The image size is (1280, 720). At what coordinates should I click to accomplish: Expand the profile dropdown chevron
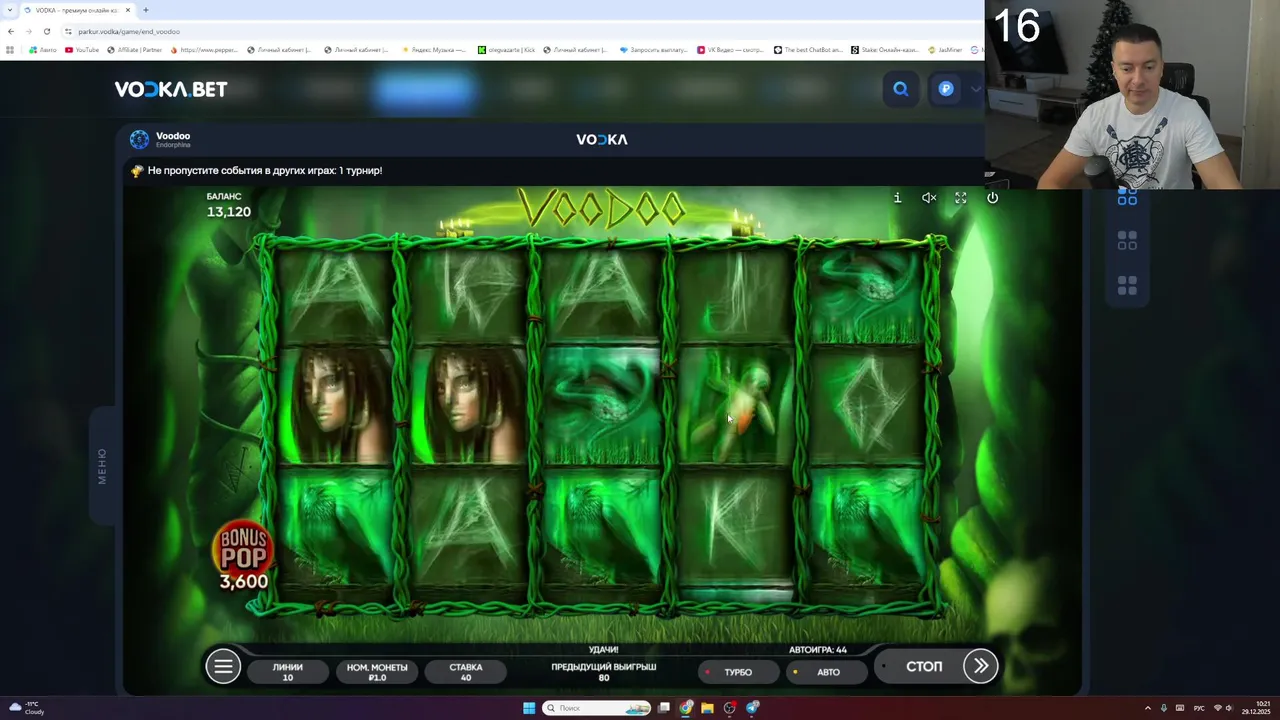(x=975, y=89)
